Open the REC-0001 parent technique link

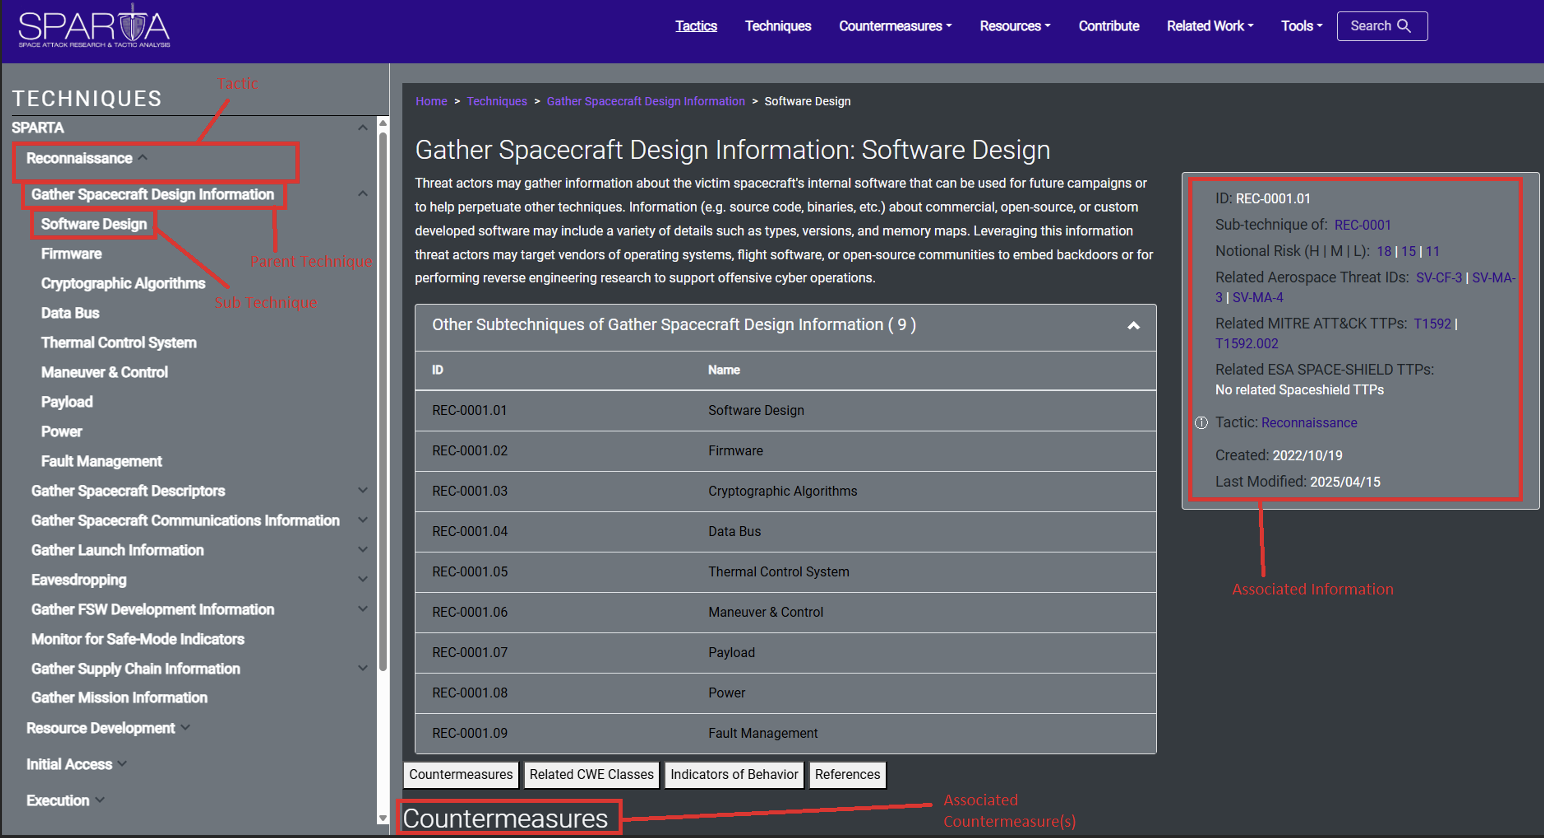(x=1362, y=225)
